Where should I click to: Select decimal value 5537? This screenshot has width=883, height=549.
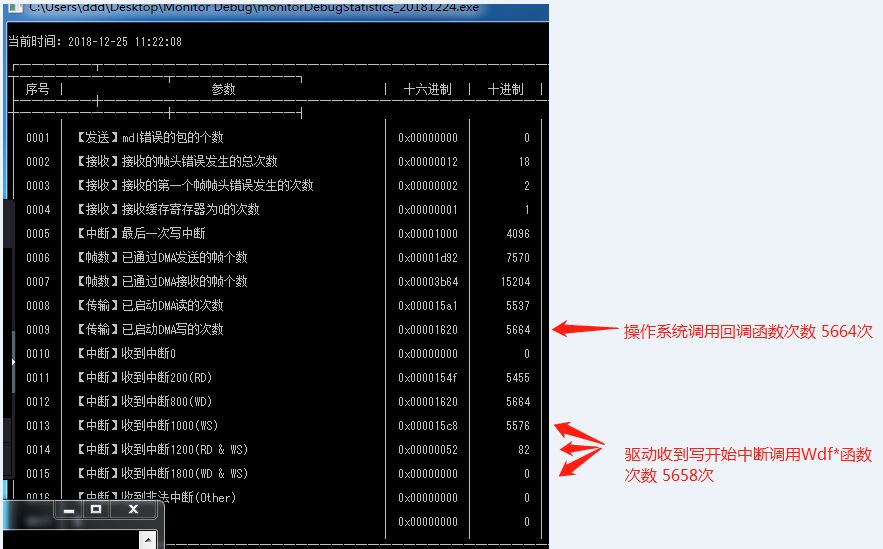[518, 306]
